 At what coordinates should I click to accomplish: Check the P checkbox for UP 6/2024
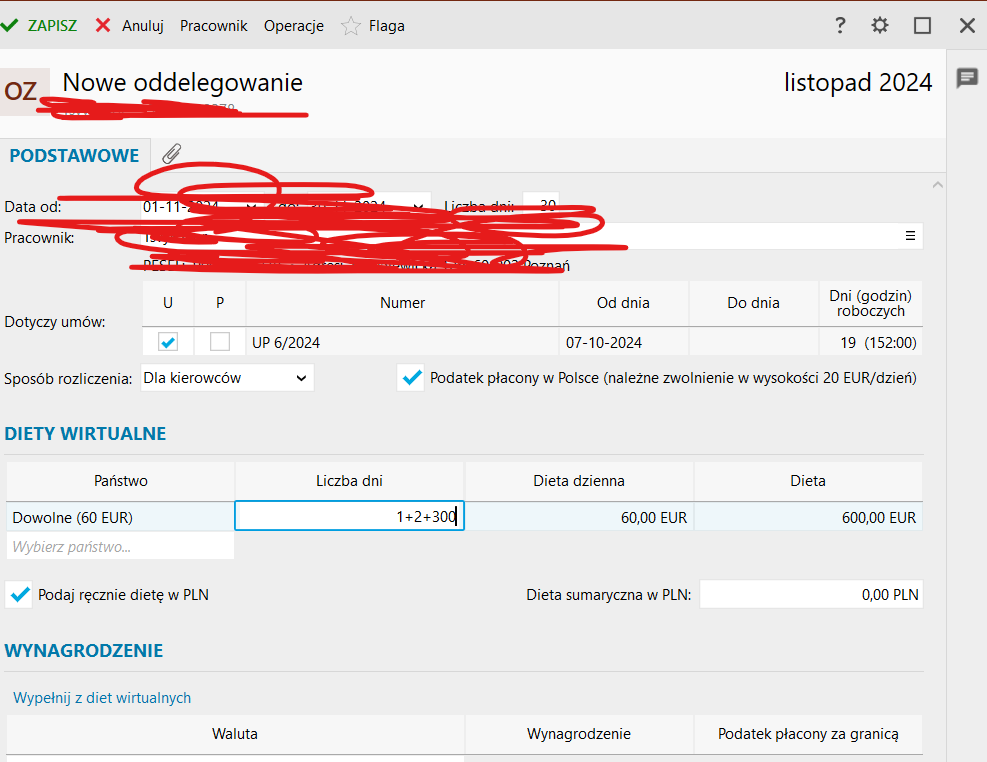coord(220,342)
